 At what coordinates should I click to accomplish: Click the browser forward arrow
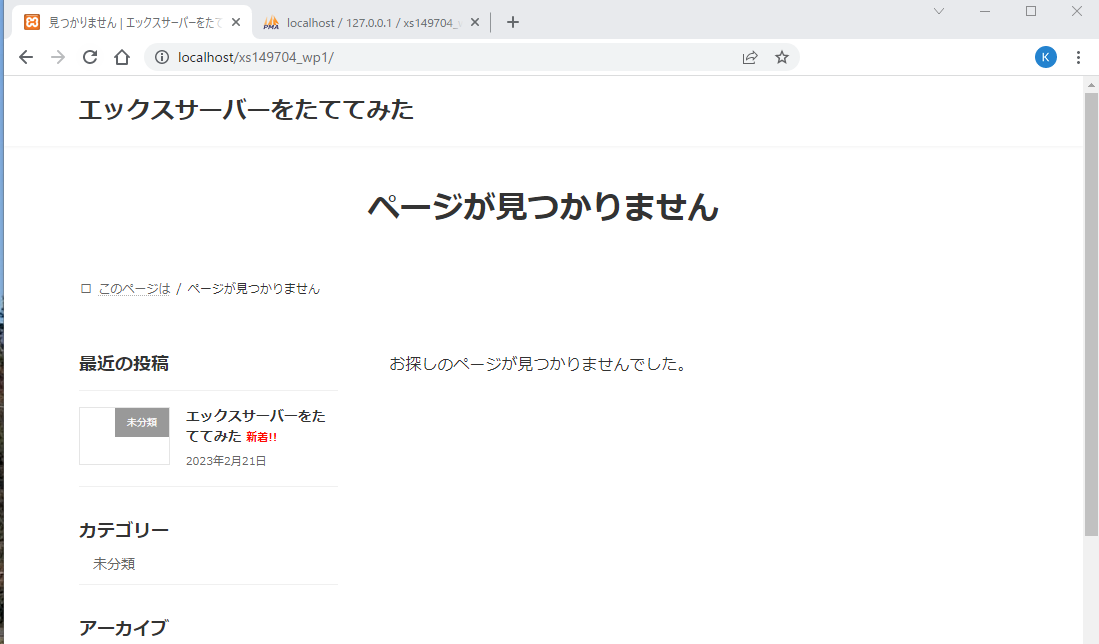pyautogui.click(x=58, y=57)
